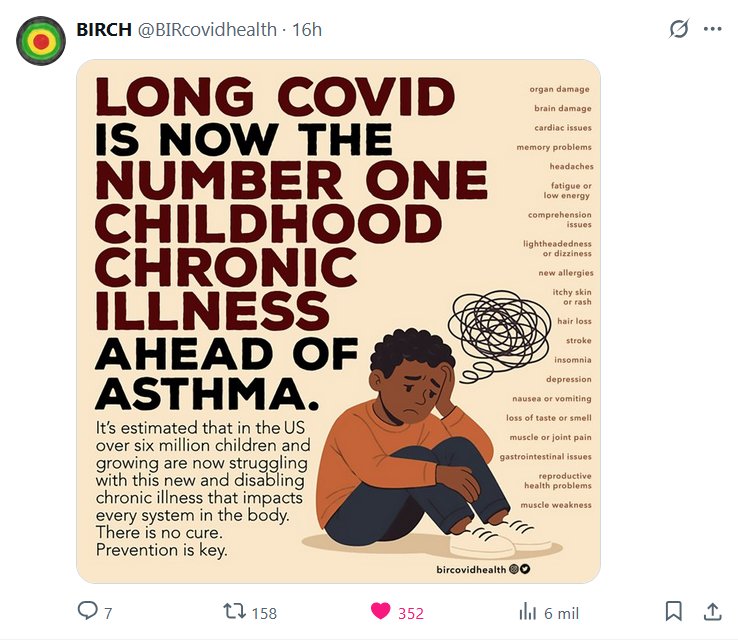Click the like count 352
The height and width of the screenshot is (640, 738).
(x=411, y=613)
